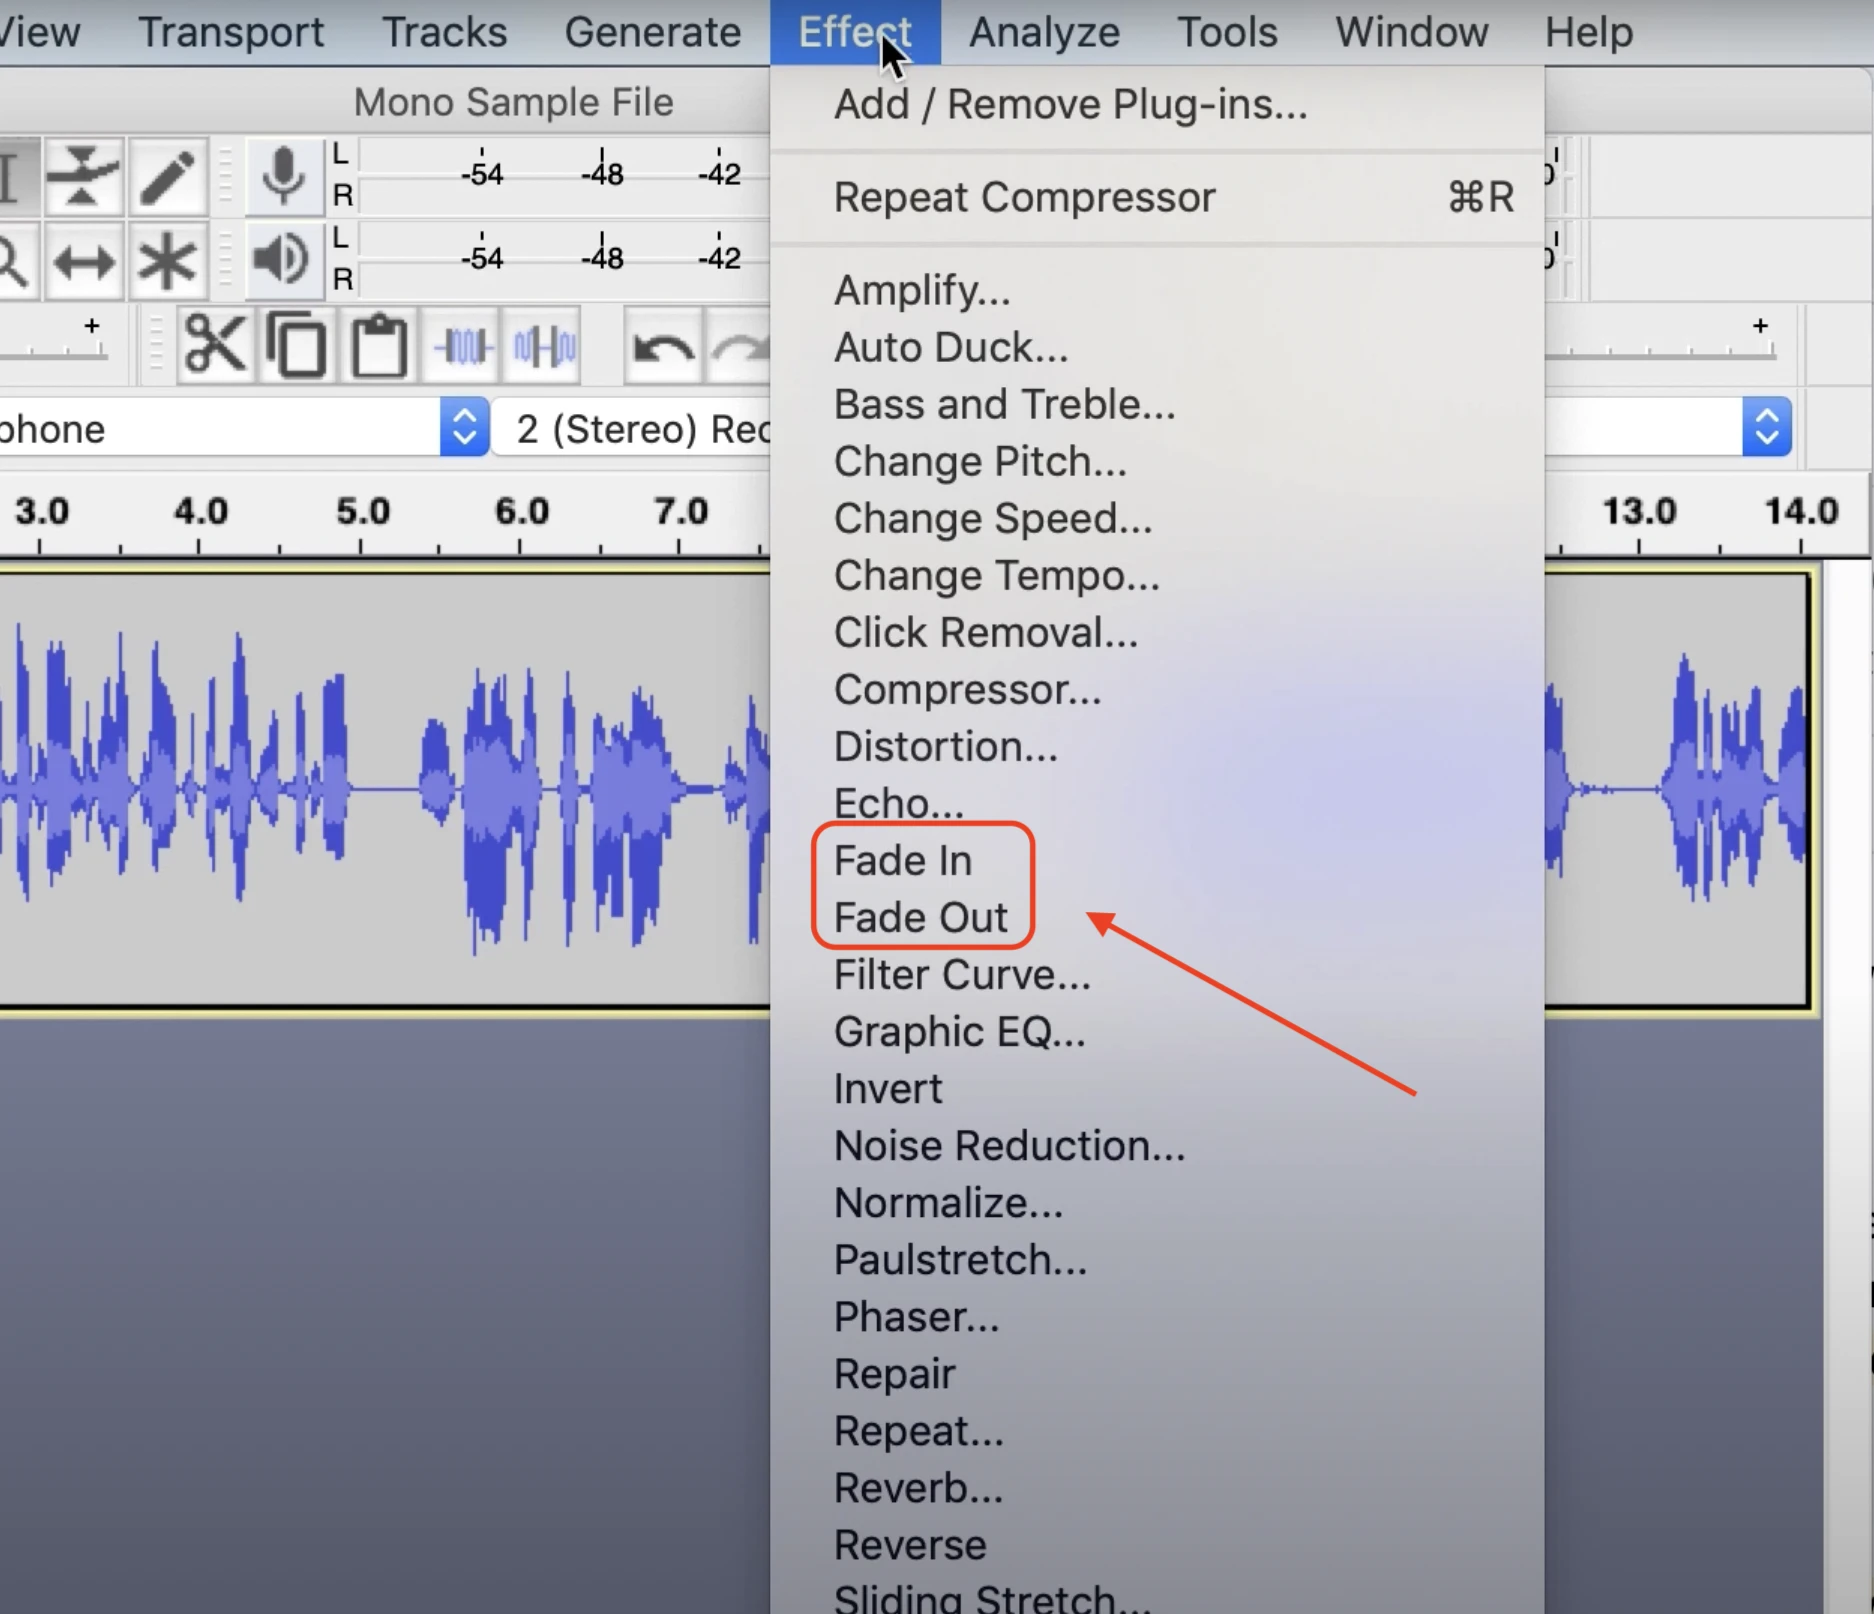The height and width of the screenshot is (1614, 1874).
Task: Select the Draw pencil tool
Action: click(x=167, y=176)
